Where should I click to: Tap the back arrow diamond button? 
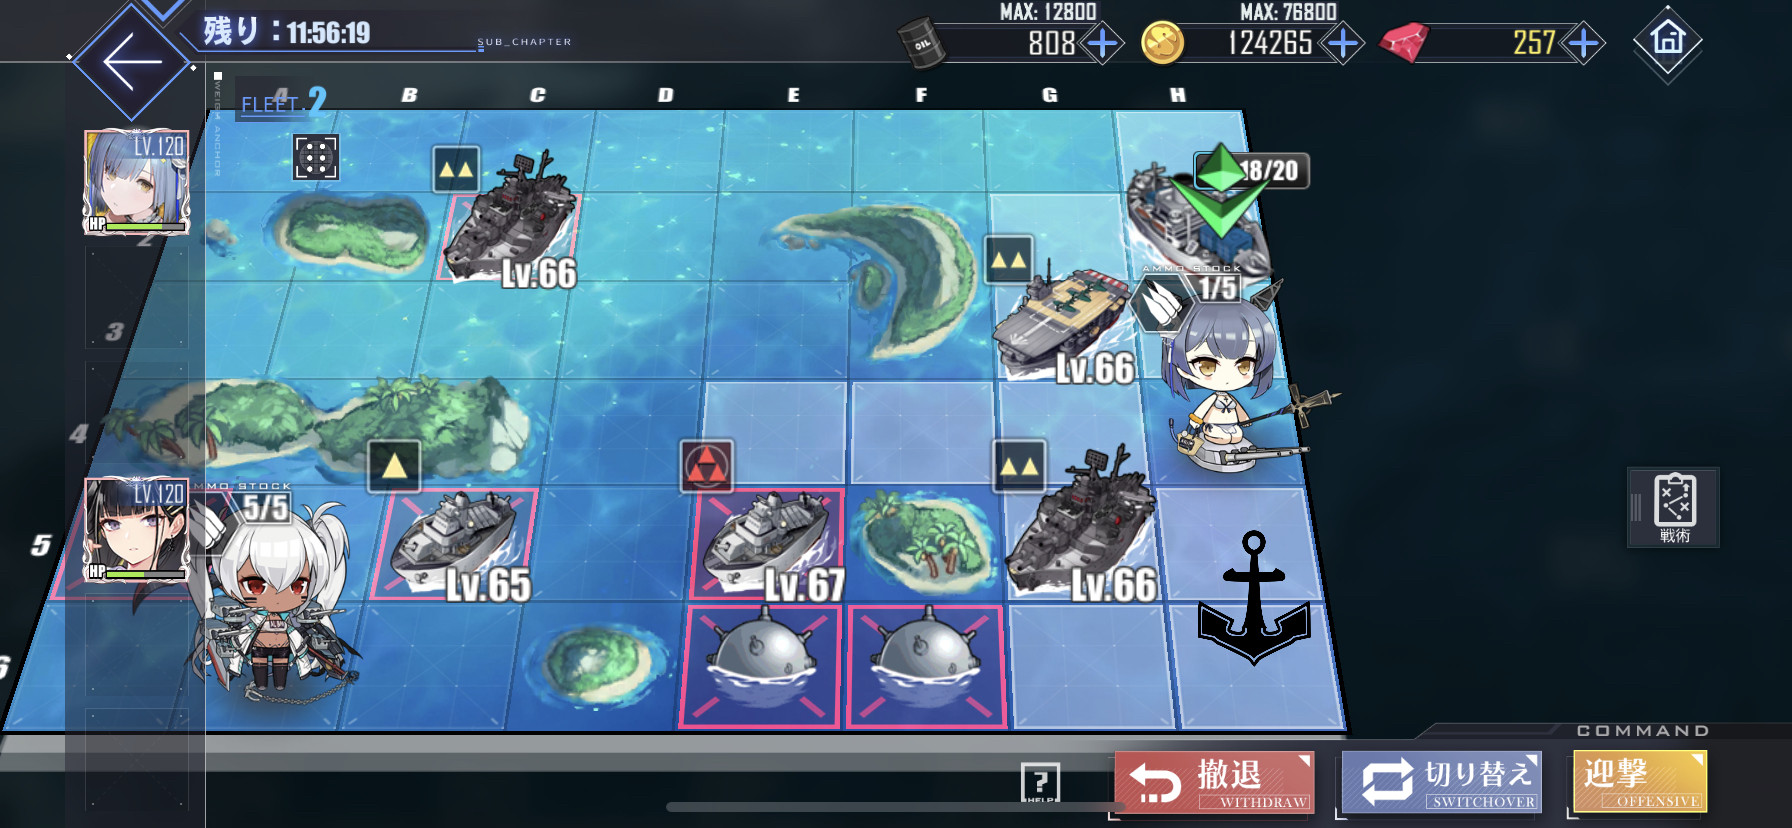[x=133, y=61]
